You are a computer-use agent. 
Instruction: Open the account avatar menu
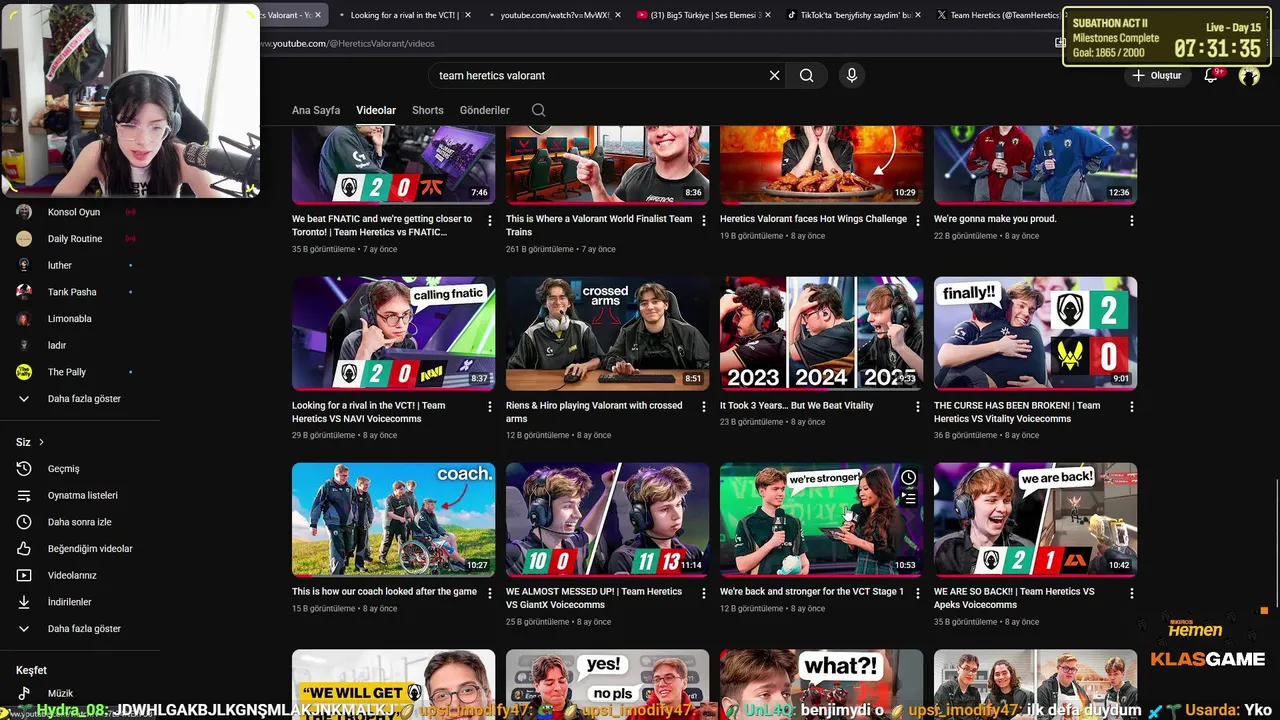click(1249, 75)
